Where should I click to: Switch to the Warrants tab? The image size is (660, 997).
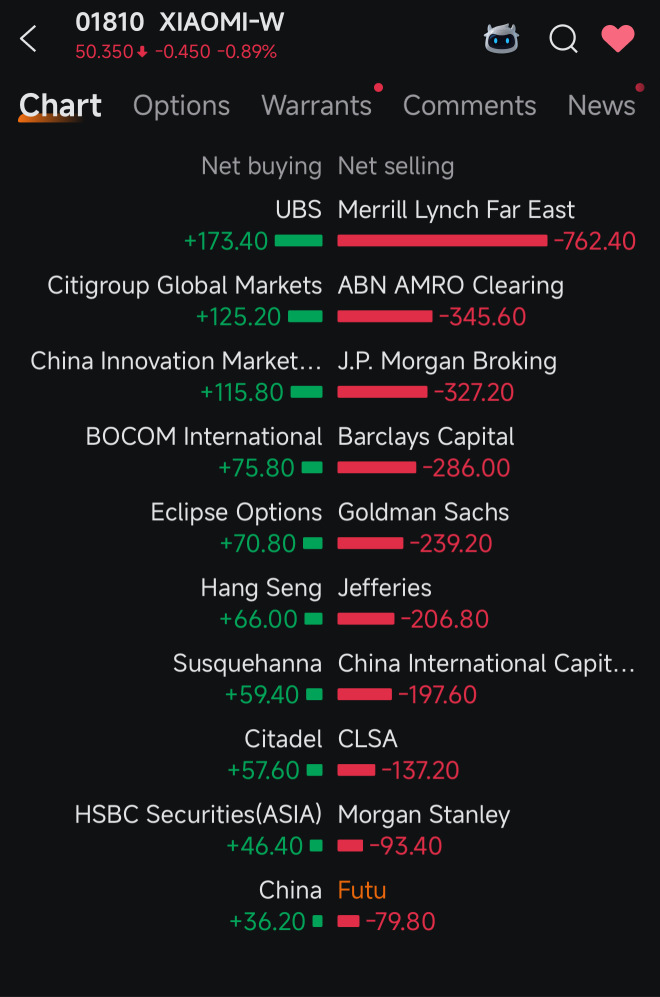click(317, 106)
